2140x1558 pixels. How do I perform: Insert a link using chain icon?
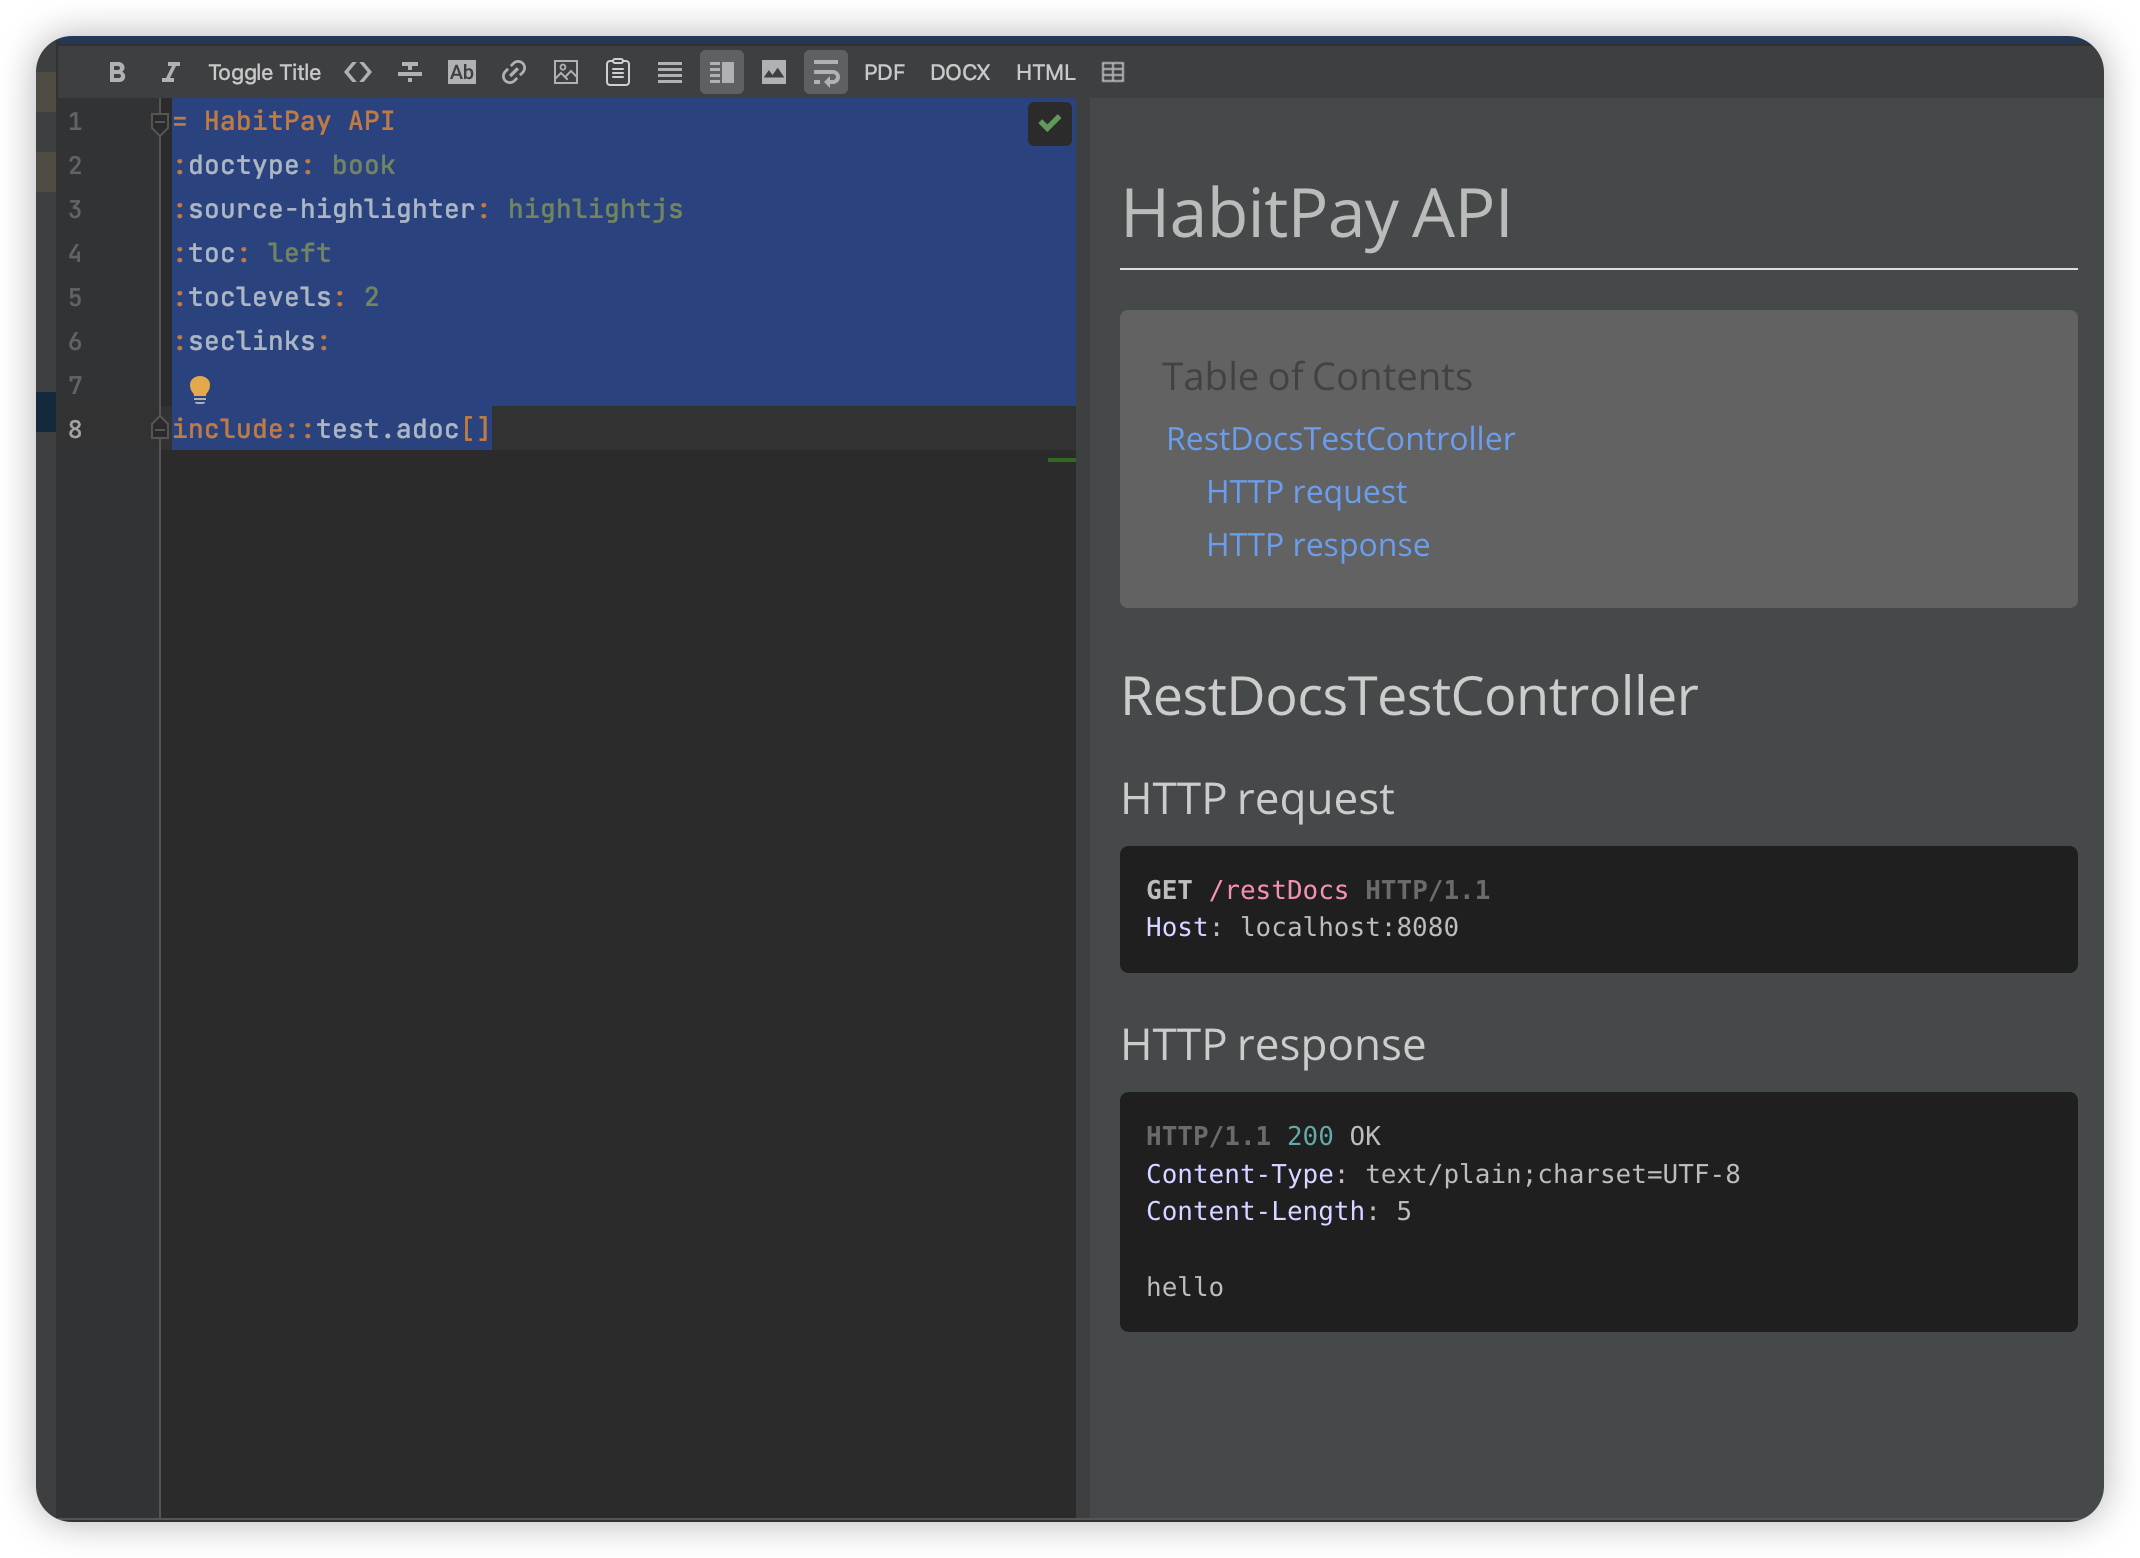click(x=514, y=72)
